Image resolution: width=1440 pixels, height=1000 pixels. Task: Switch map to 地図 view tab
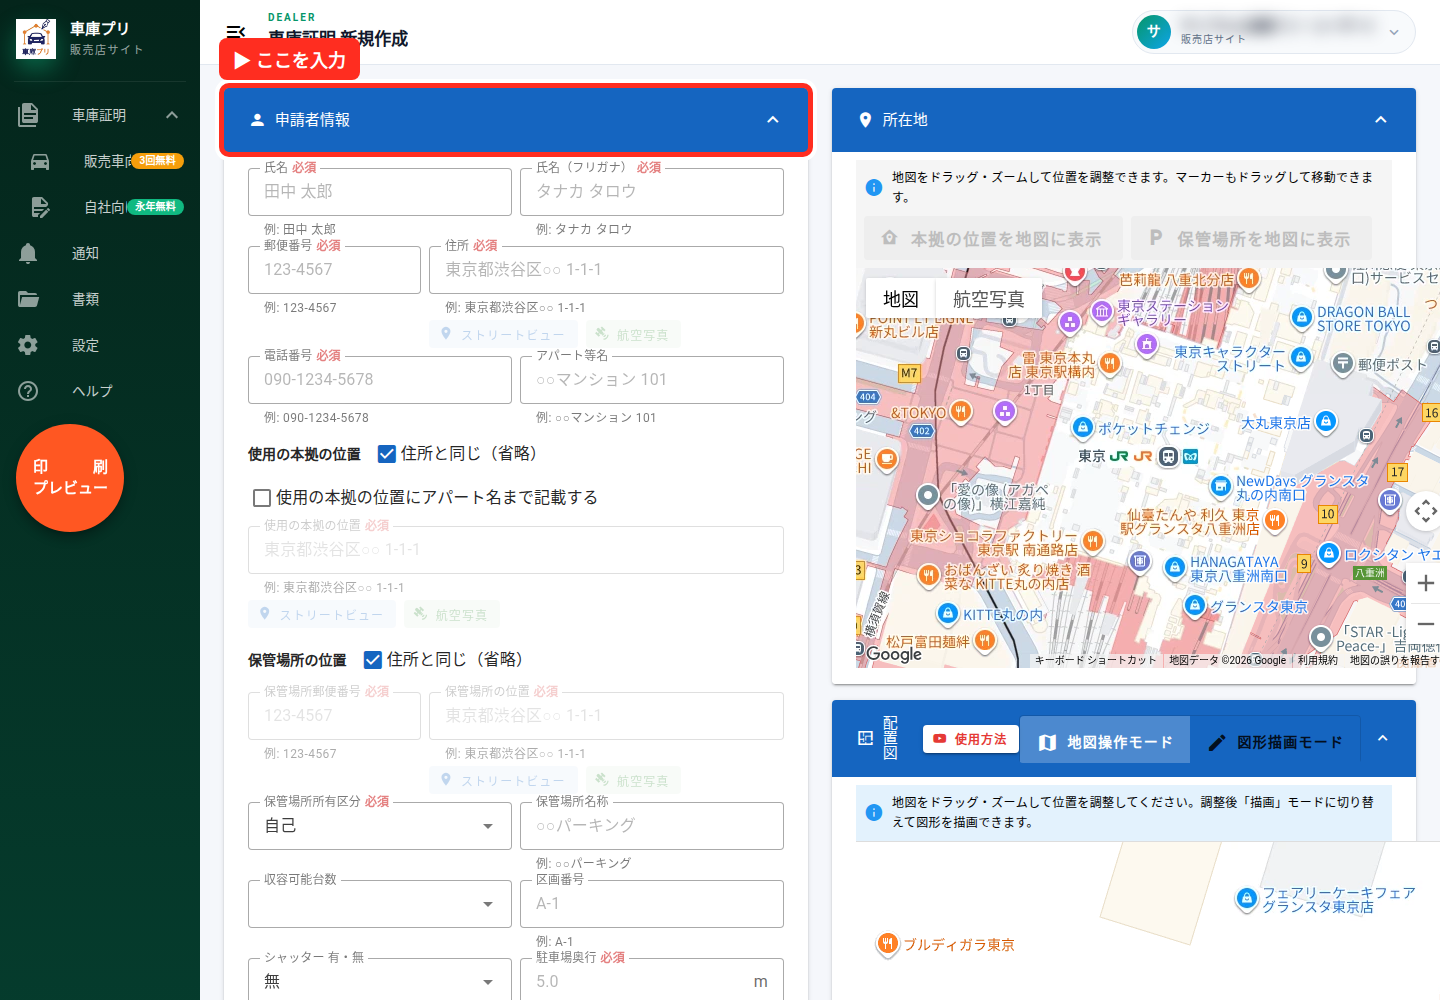click(900, 299)
